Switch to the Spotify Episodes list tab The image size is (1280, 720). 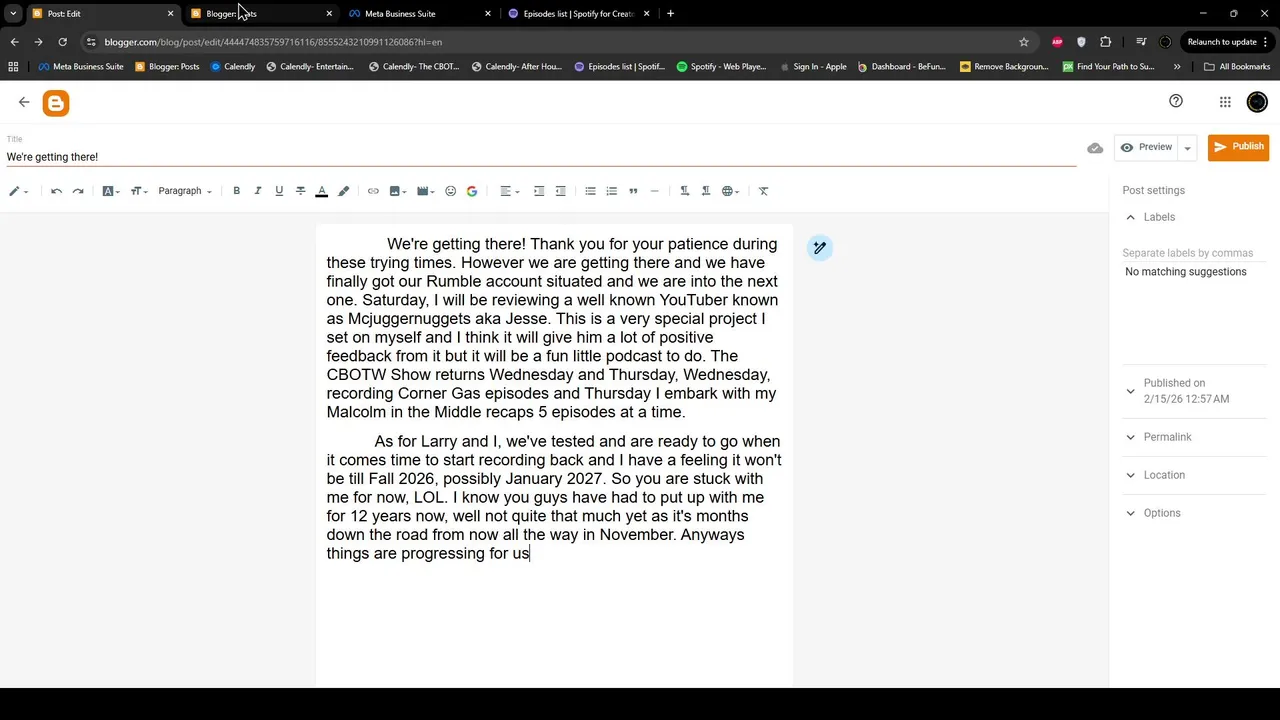point(578,14)
